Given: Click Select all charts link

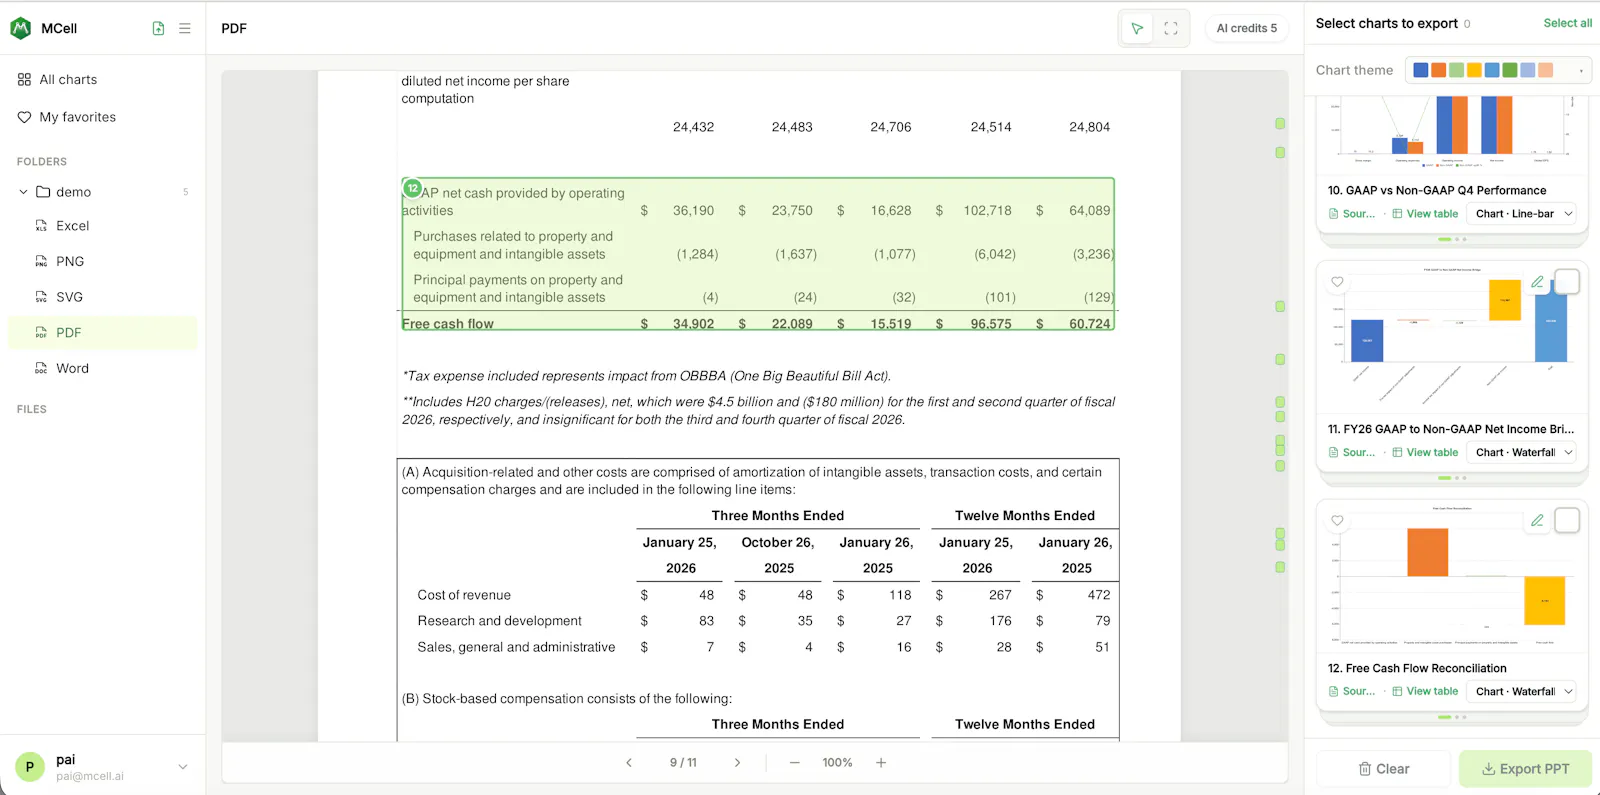Looking at the screenshot, I should (1567, 23).
